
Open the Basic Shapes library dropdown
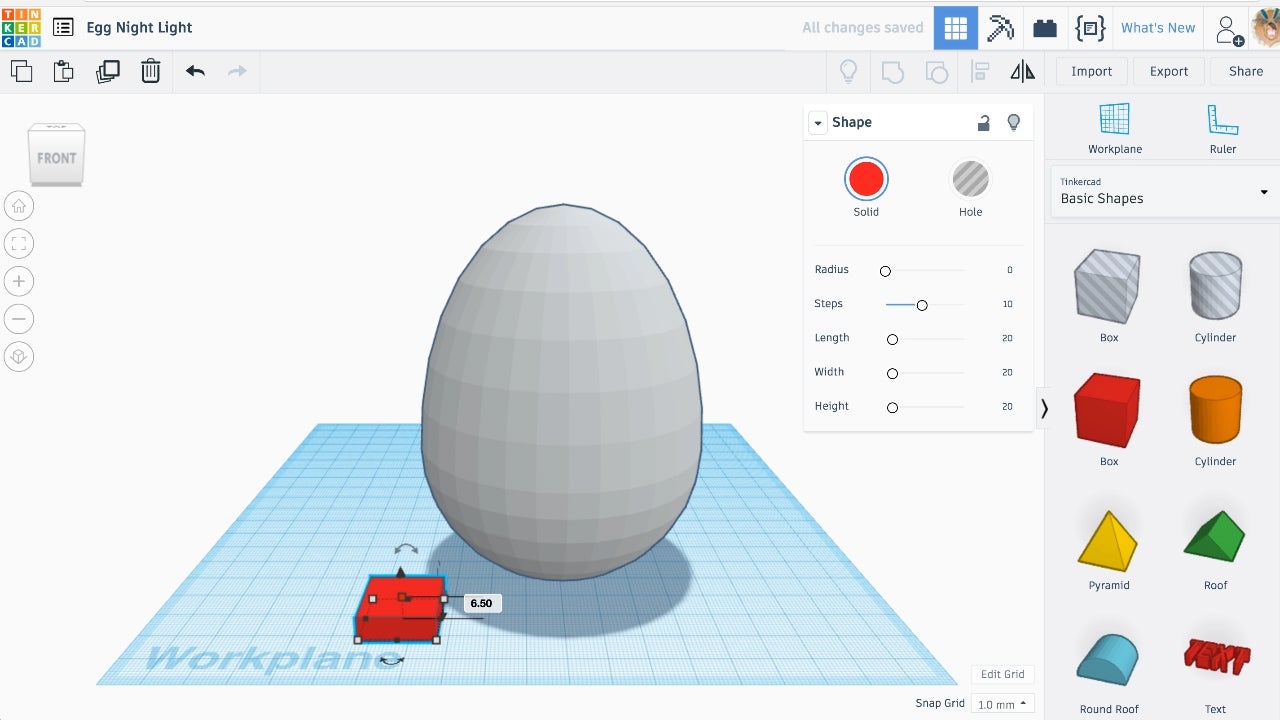pyautogui.click(x=1164, y=191)
